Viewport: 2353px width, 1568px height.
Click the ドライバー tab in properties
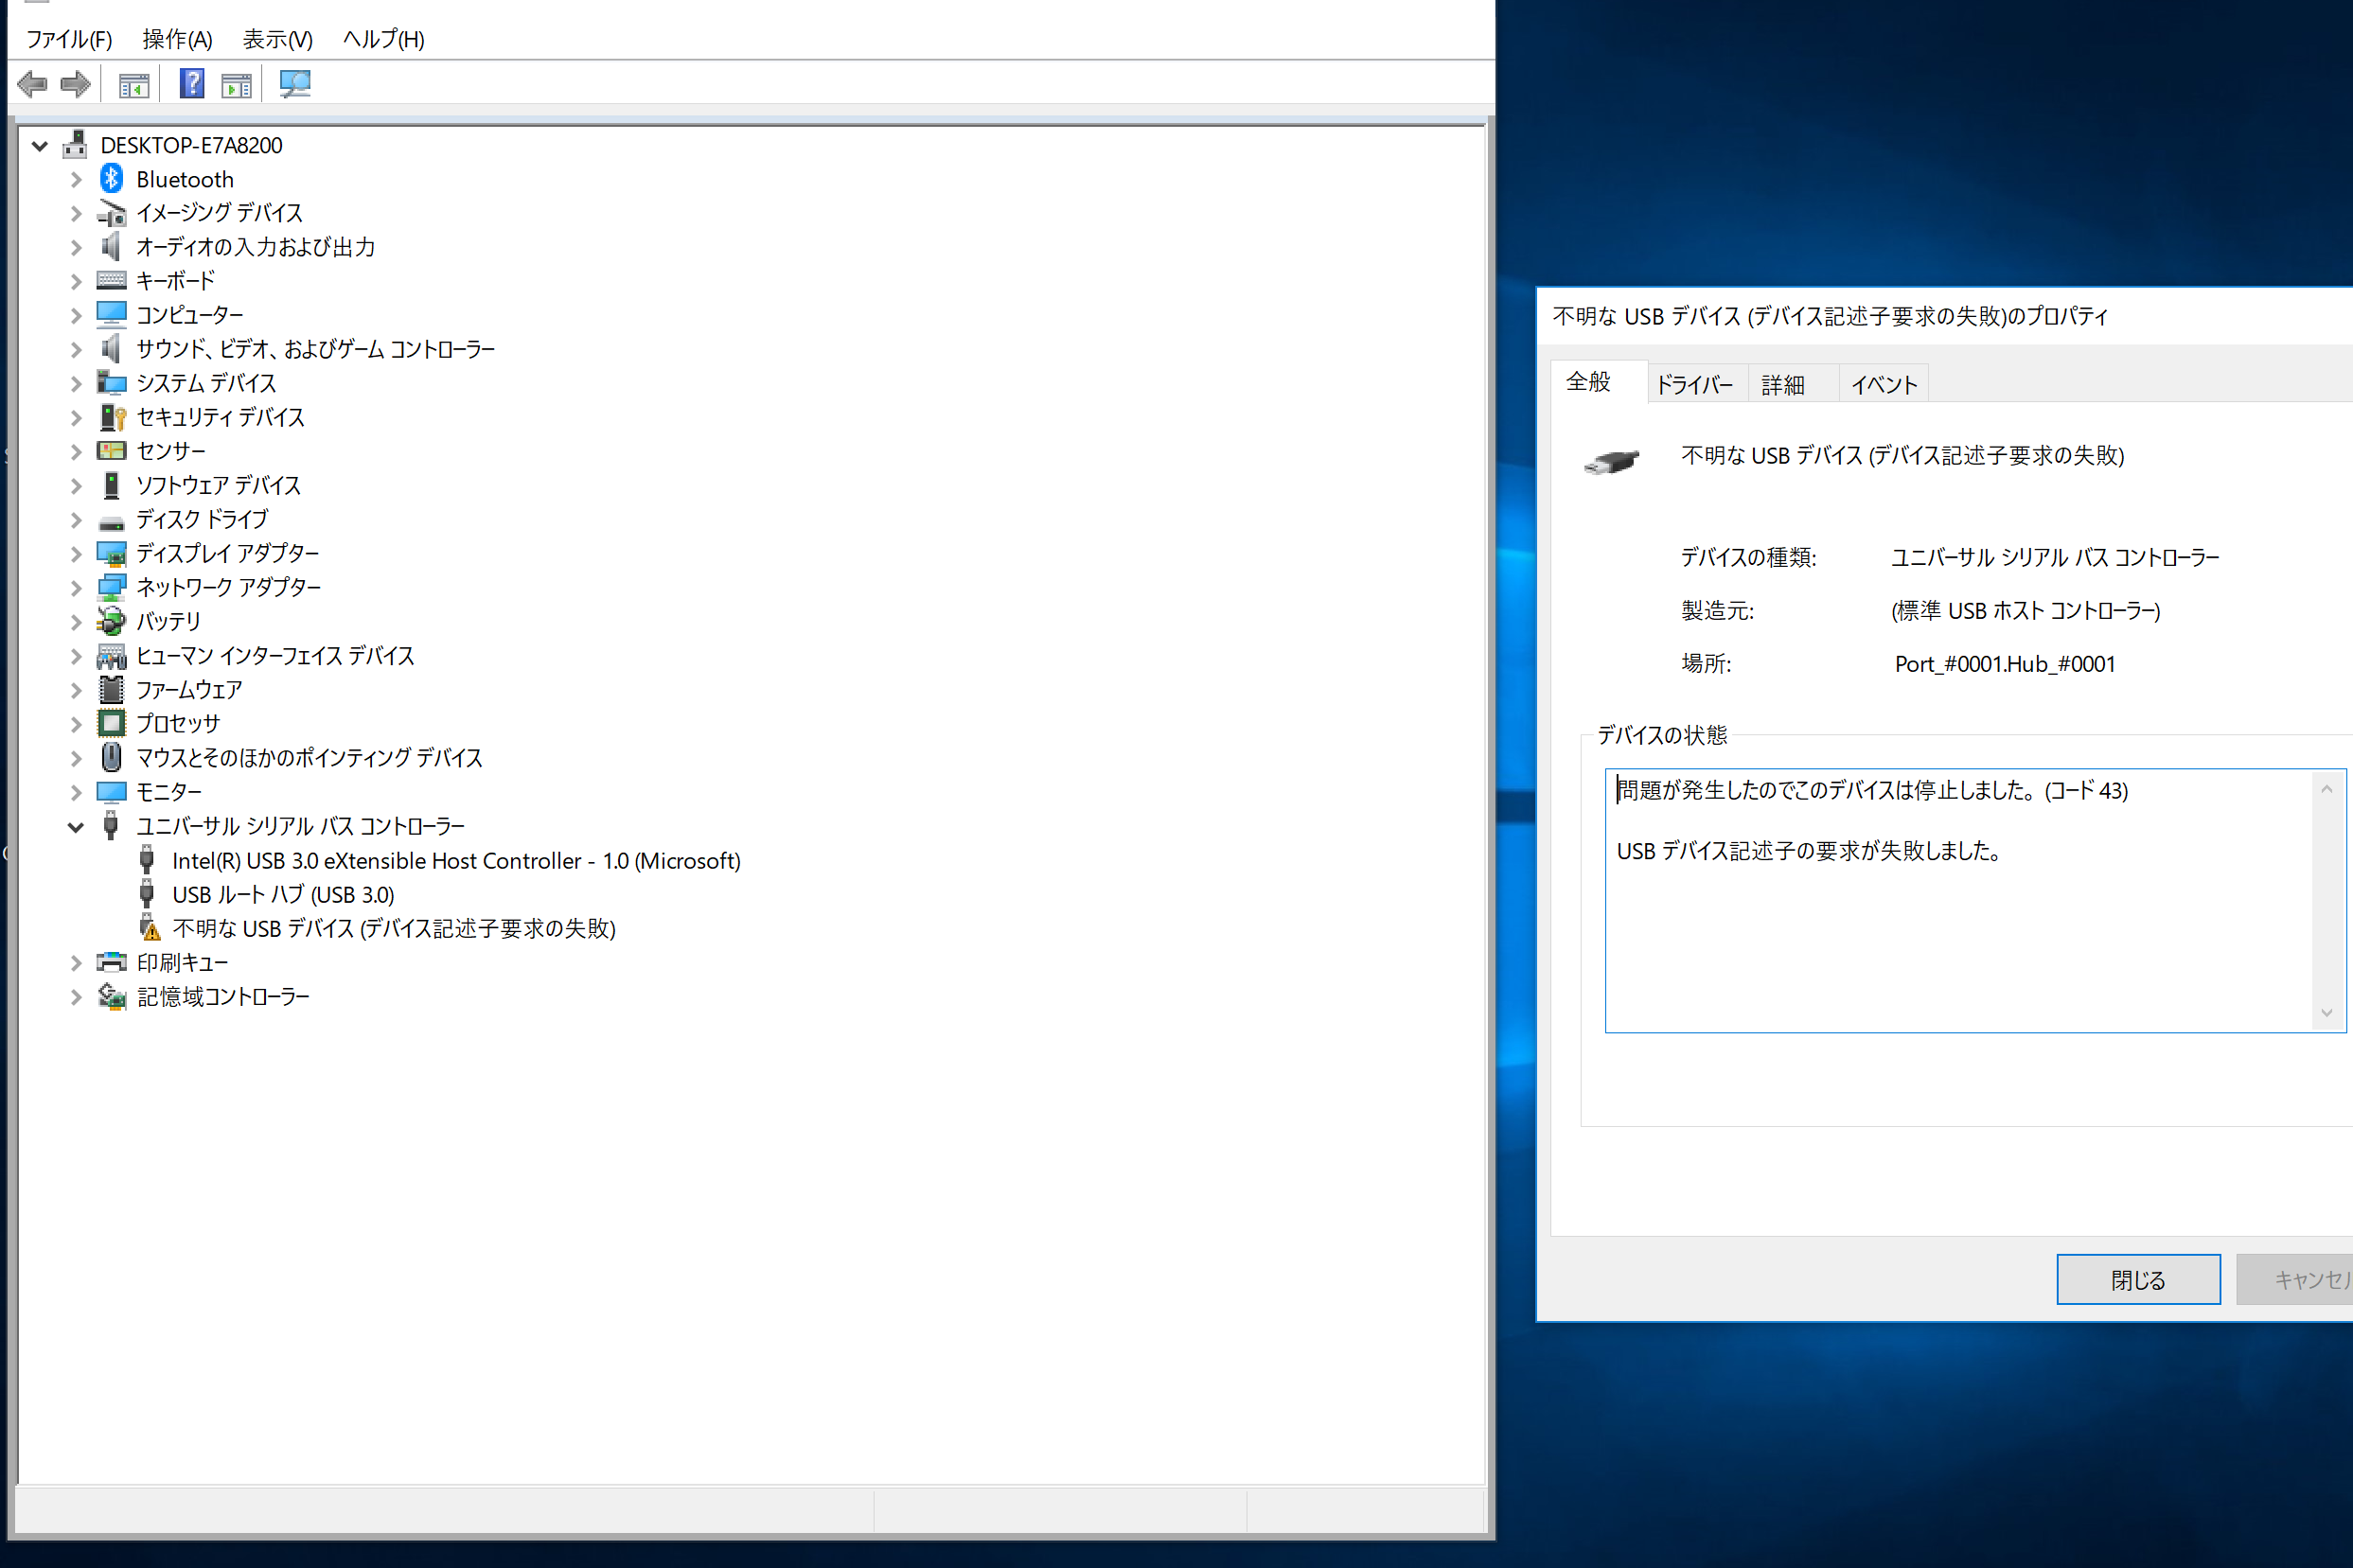(x=1691, y=383)
